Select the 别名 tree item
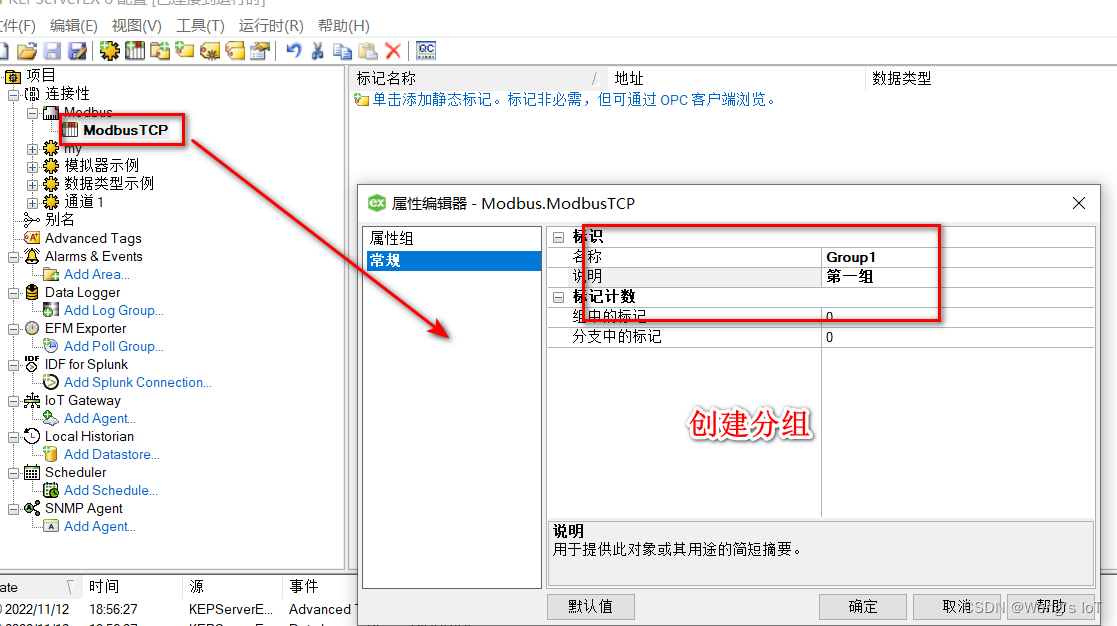Screen dimensions: 1117x626 click(x=59, y=219)
